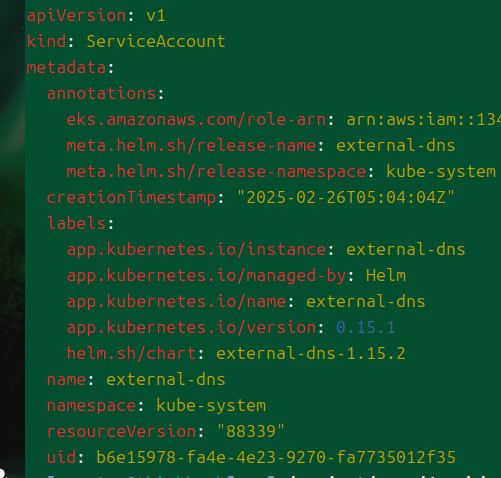This screenshot has height=478, width=501.
Task: Click the creationTimestamp value
Action: pyautogui.click(x=346, y=197)
